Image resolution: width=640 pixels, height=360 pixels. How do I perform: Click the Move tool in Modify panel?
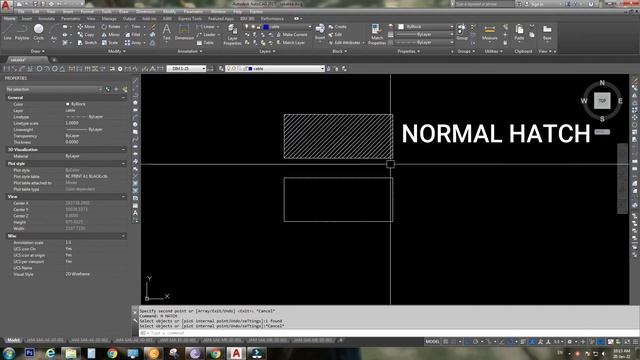tap(86, 27)
